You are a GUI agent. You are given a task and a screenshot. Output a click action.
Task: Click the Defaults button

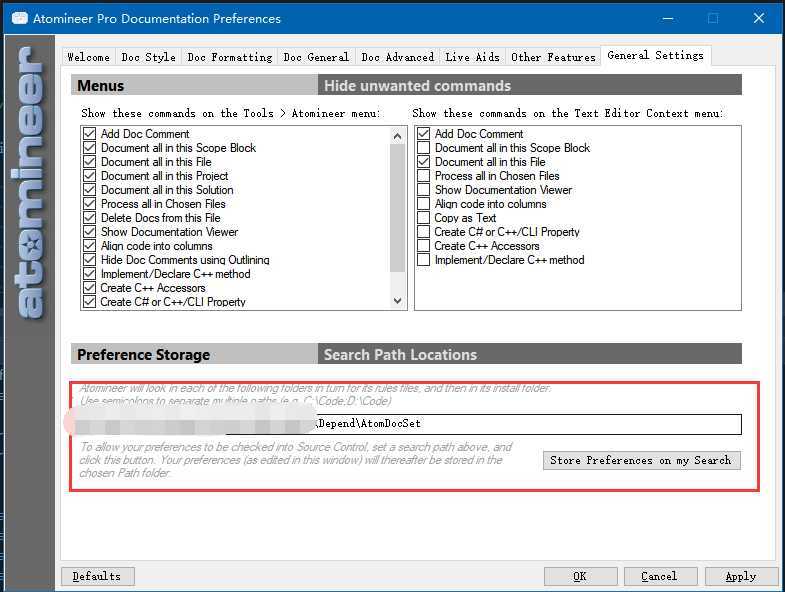pyautogui.click(x=98, y=576)
